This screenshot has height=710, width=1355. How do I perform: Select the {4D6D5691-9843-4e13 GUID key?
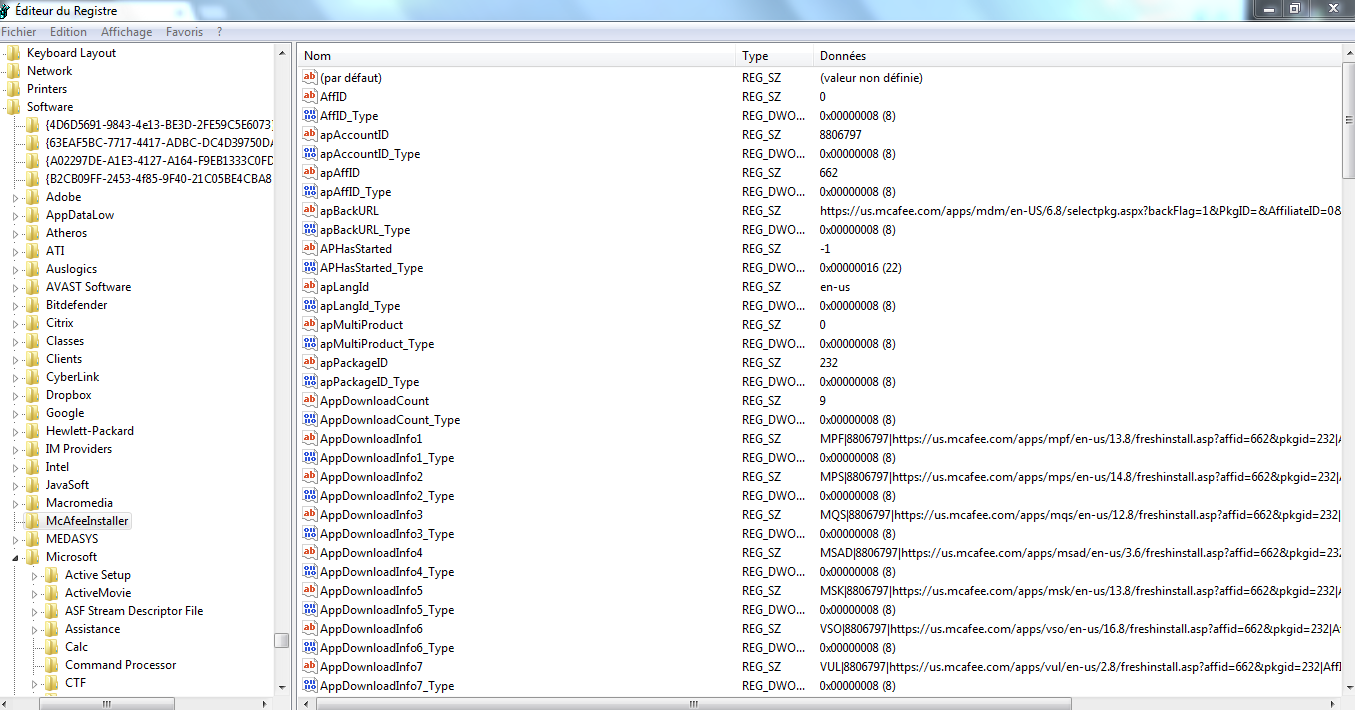(159, 125)
